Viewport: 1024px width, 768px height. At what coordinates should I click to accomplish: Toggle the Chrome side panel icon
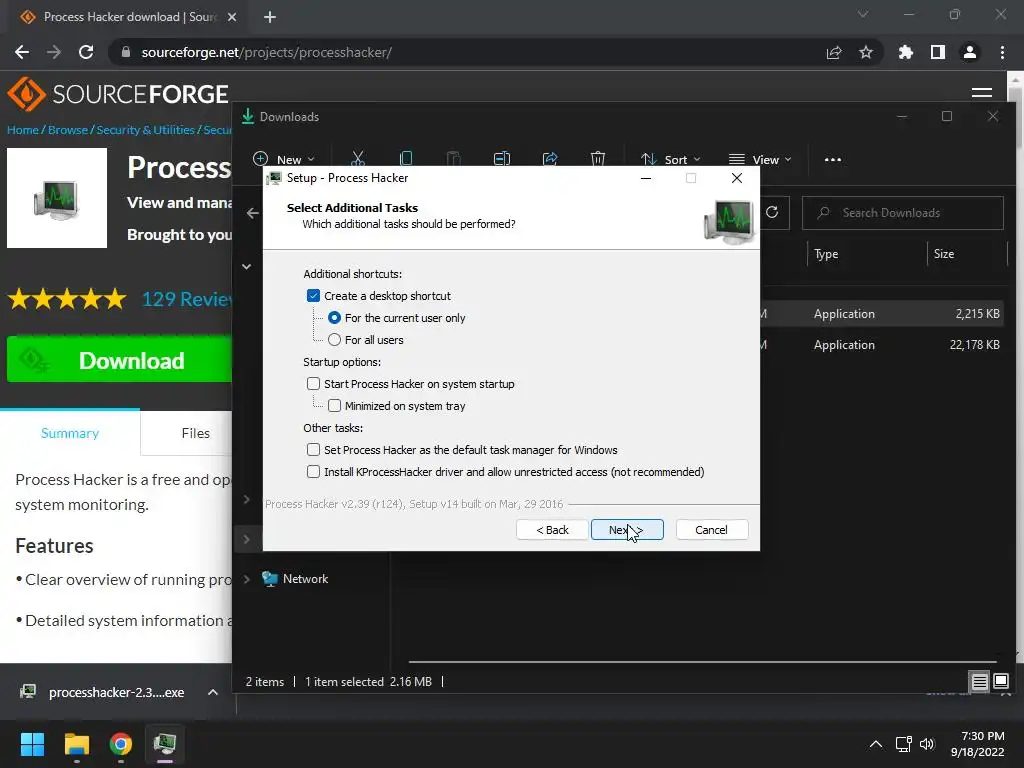tap(938, 52)
